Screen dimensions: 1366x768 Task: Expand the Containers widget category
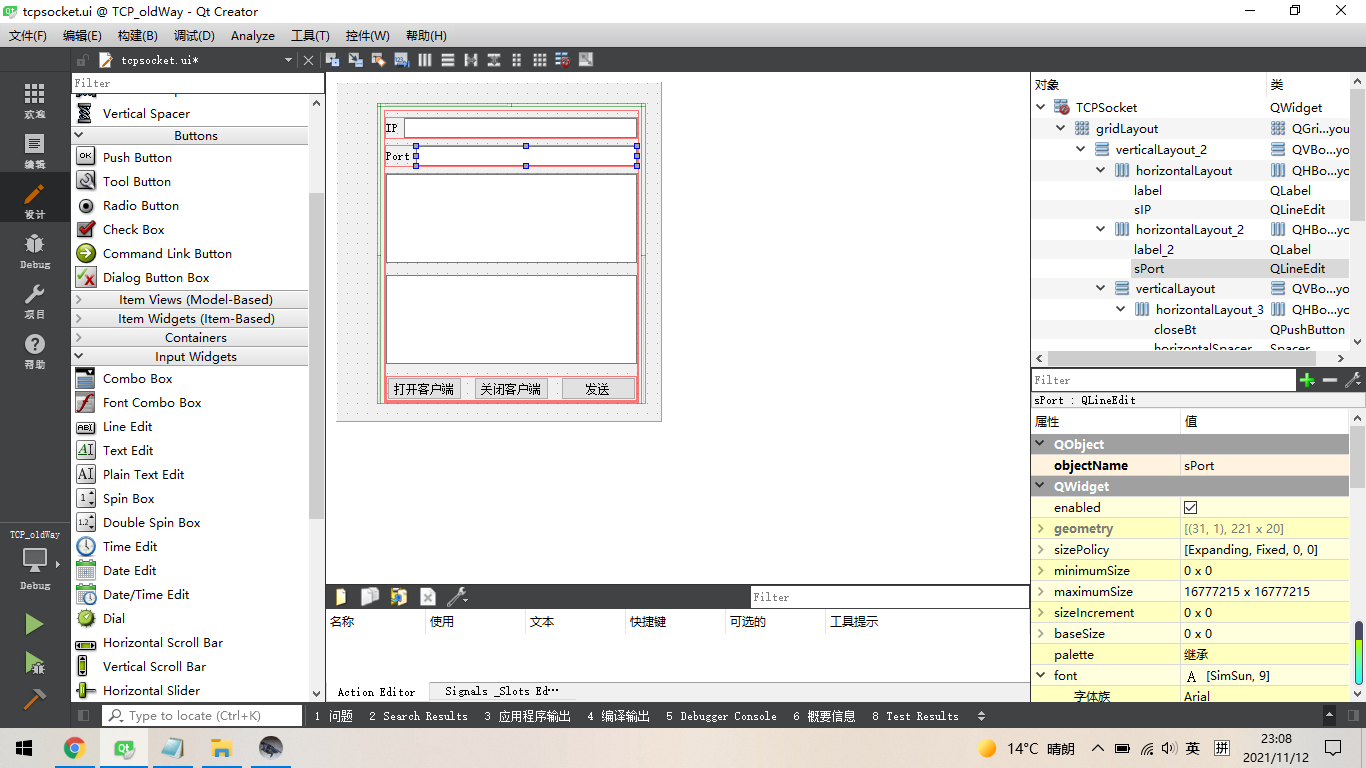point(190,337)
